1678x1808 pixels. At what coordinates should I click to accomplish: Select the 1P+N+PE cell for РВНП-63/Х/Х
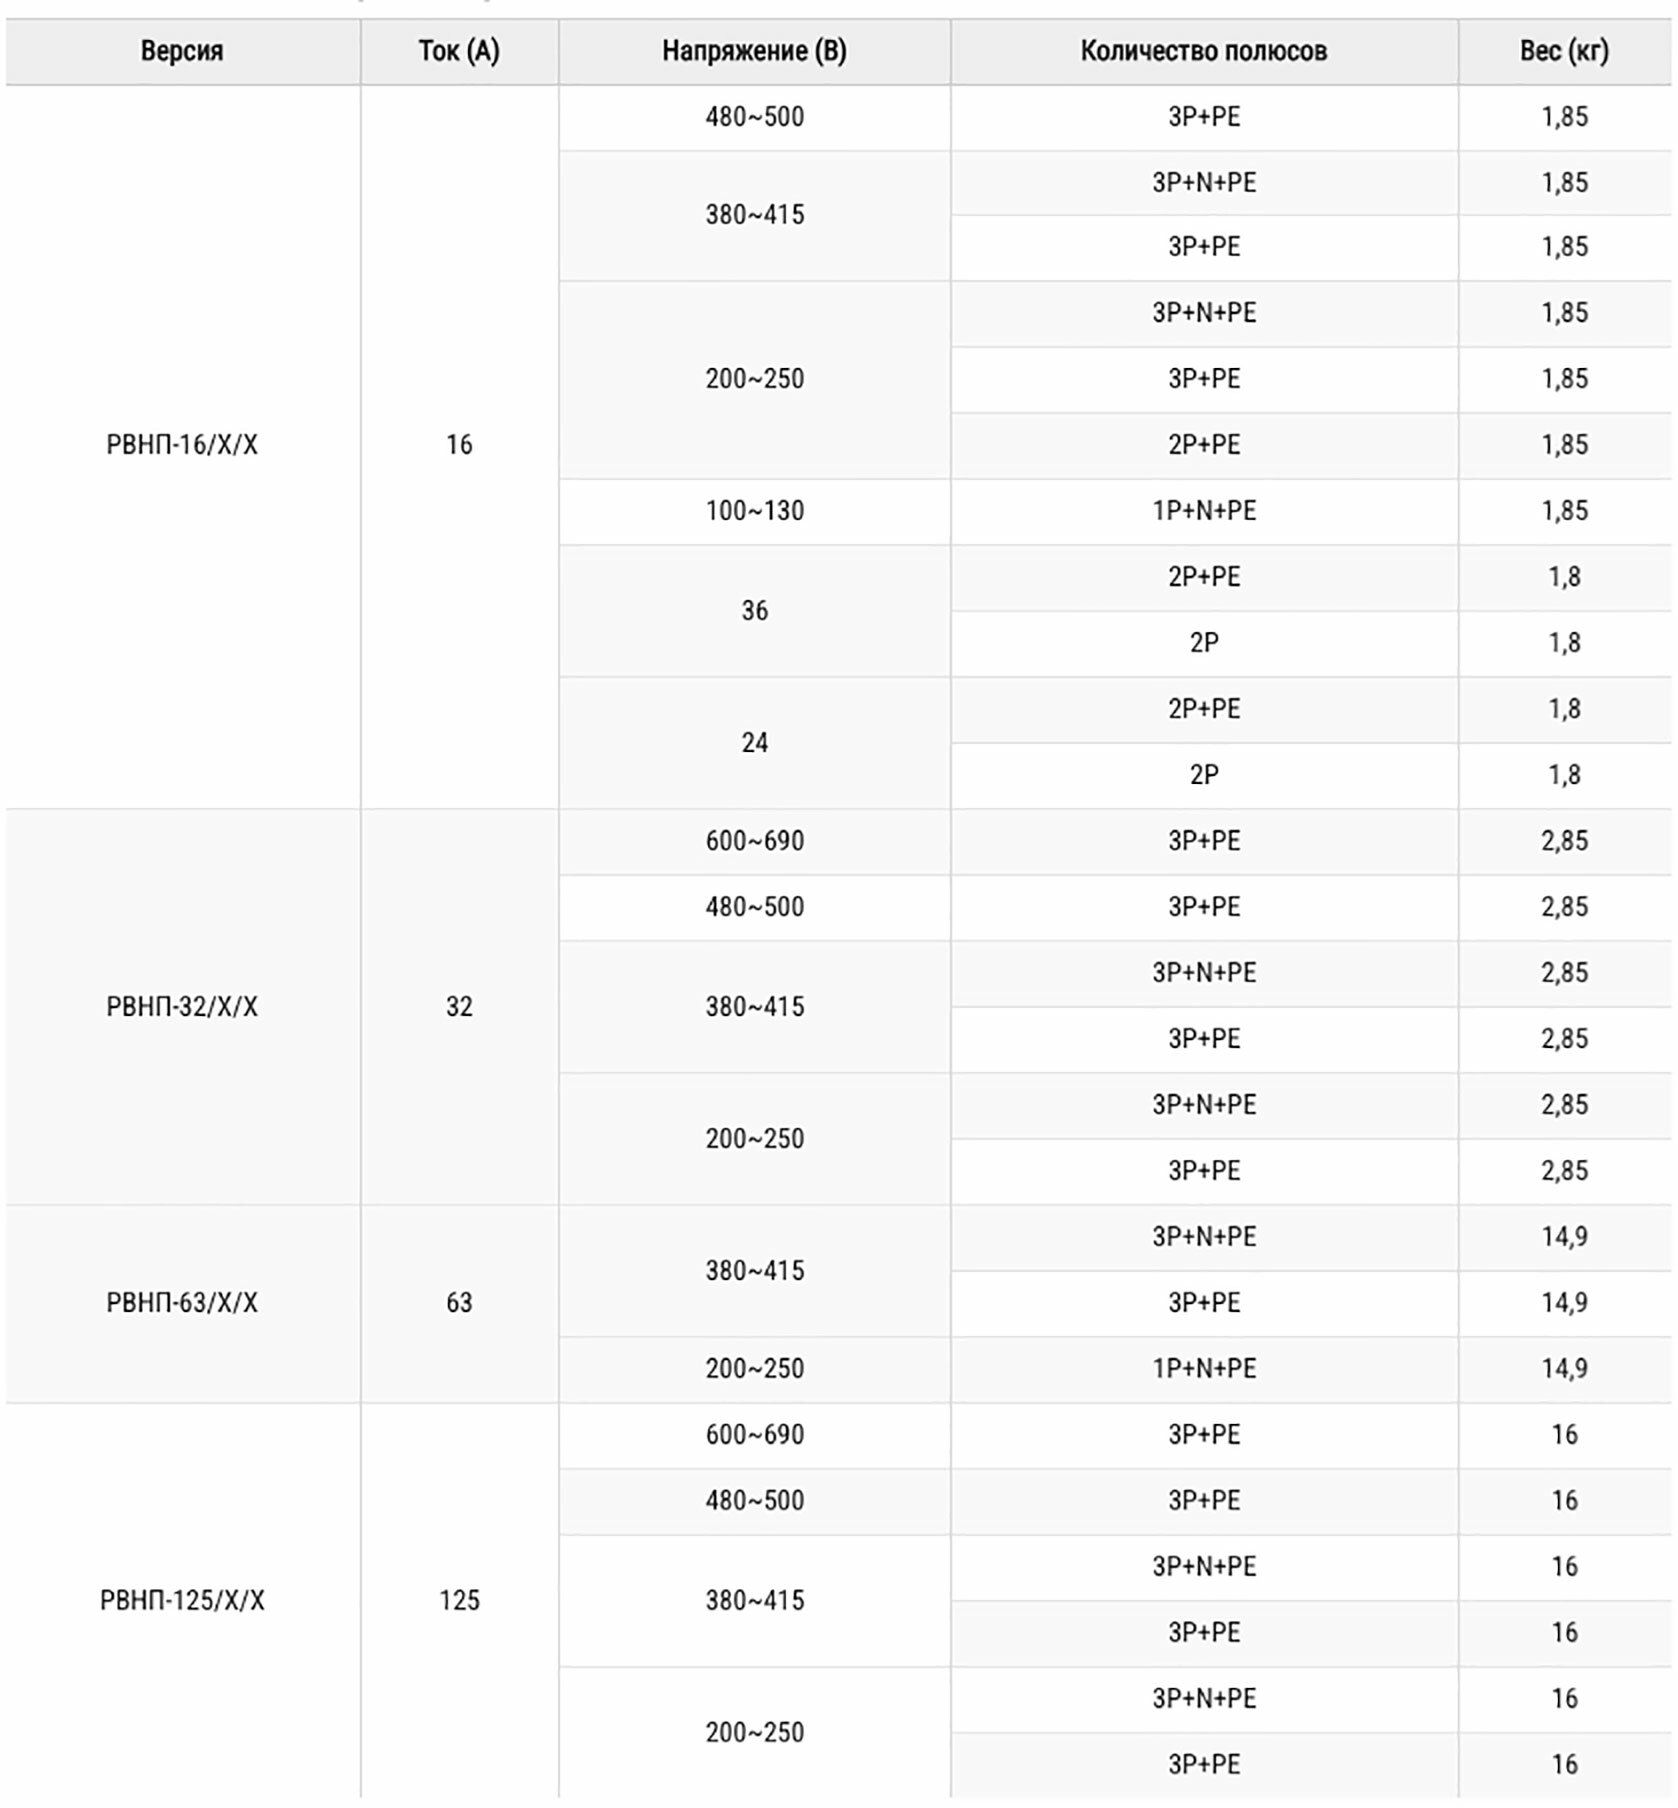(x=1204, y=1369)
